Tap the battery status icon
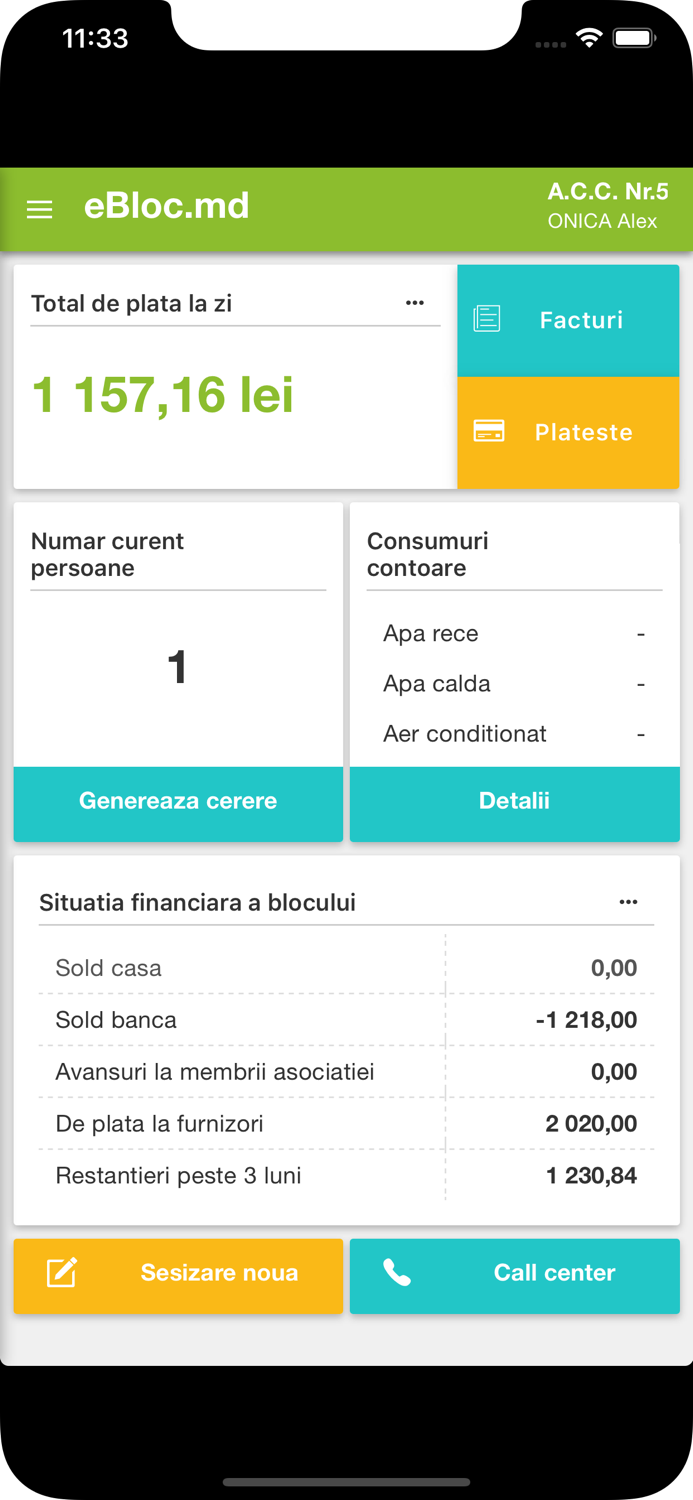Viewport: 693px width, 1500px height. click(x=633, y=39)
